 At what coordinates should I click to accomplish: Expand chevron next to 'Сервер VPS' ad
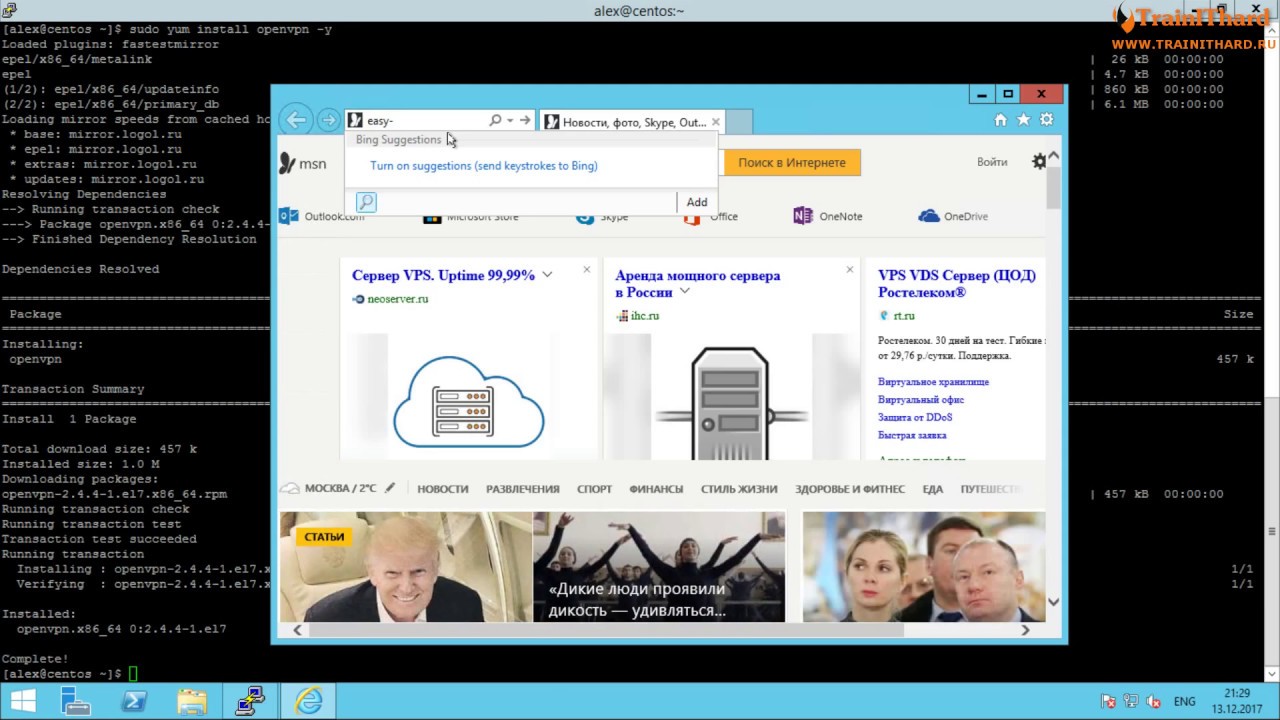click(547, 275)
